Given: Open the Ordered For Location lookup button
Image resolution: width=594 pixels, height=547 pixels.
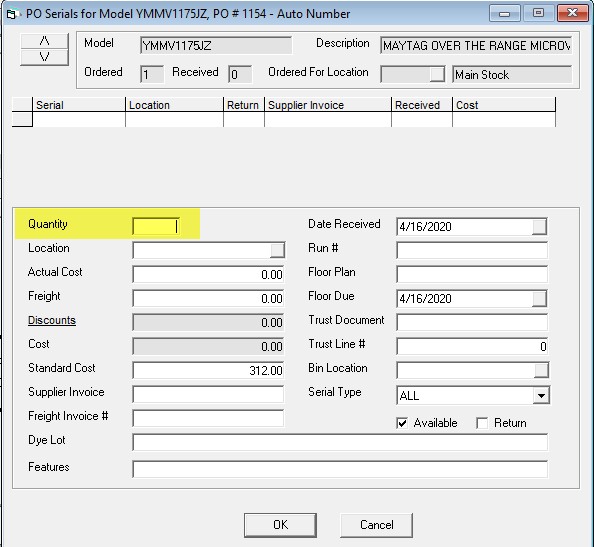Looking at the screenshot, I should [437, 74].
